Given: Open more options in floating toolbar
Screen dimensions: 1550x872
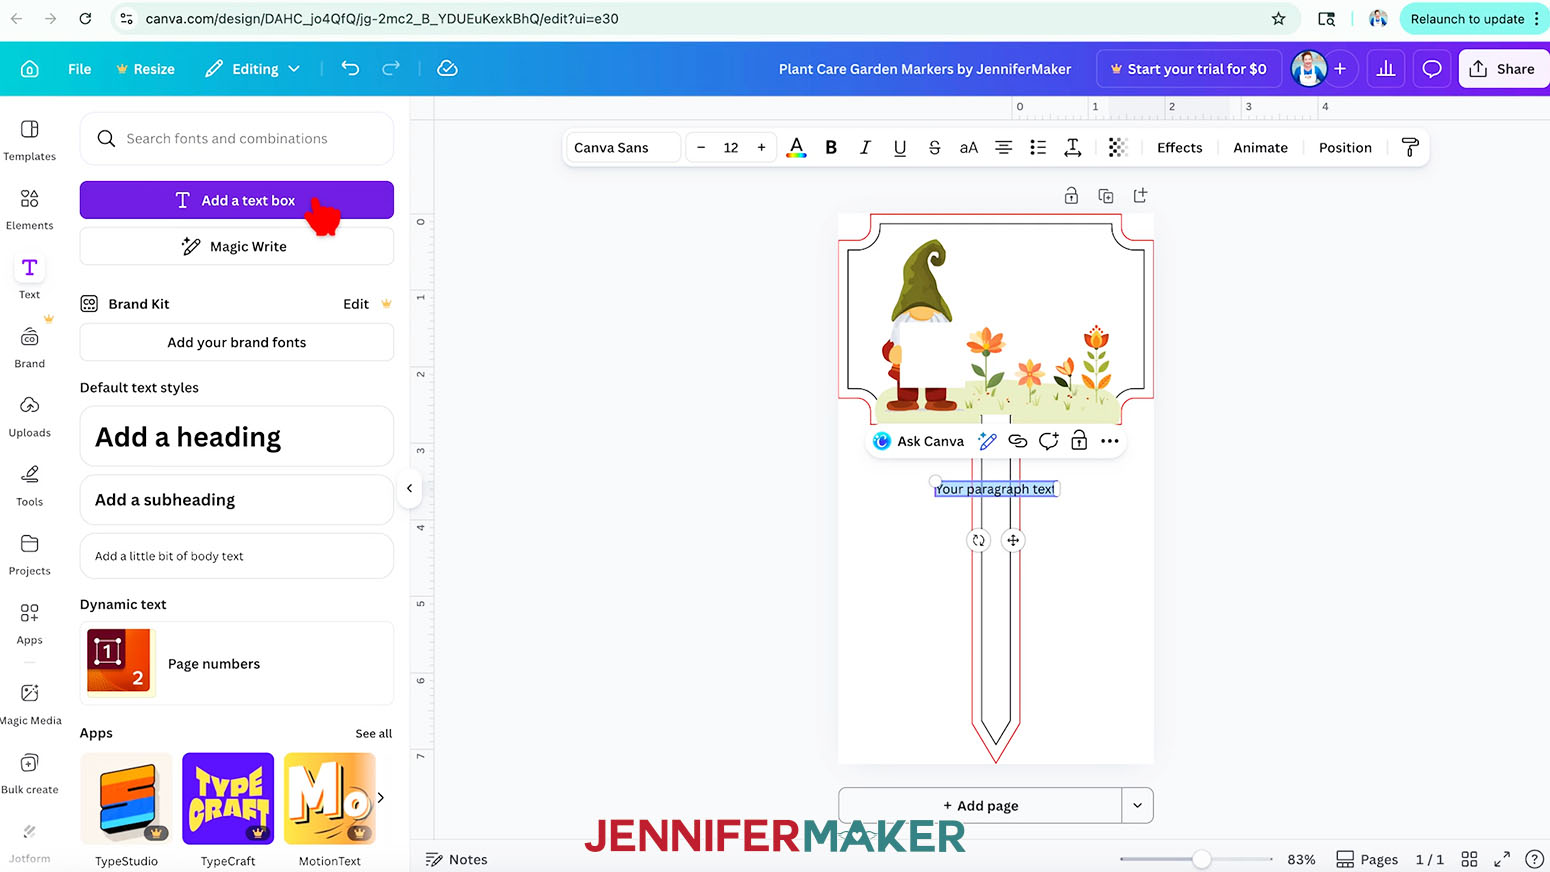Looking at the screenshot, I should 1110,441.
